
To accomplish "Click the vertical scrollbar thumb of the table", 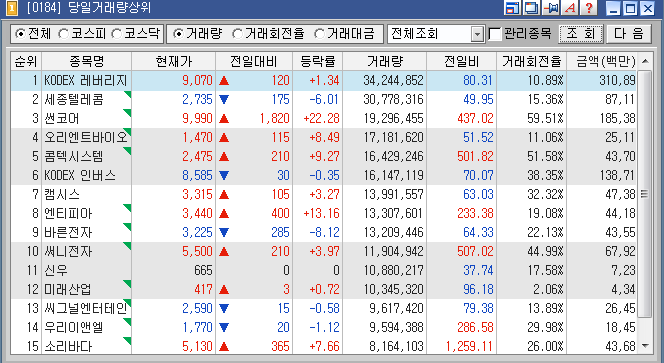I will tap(645, 194).
